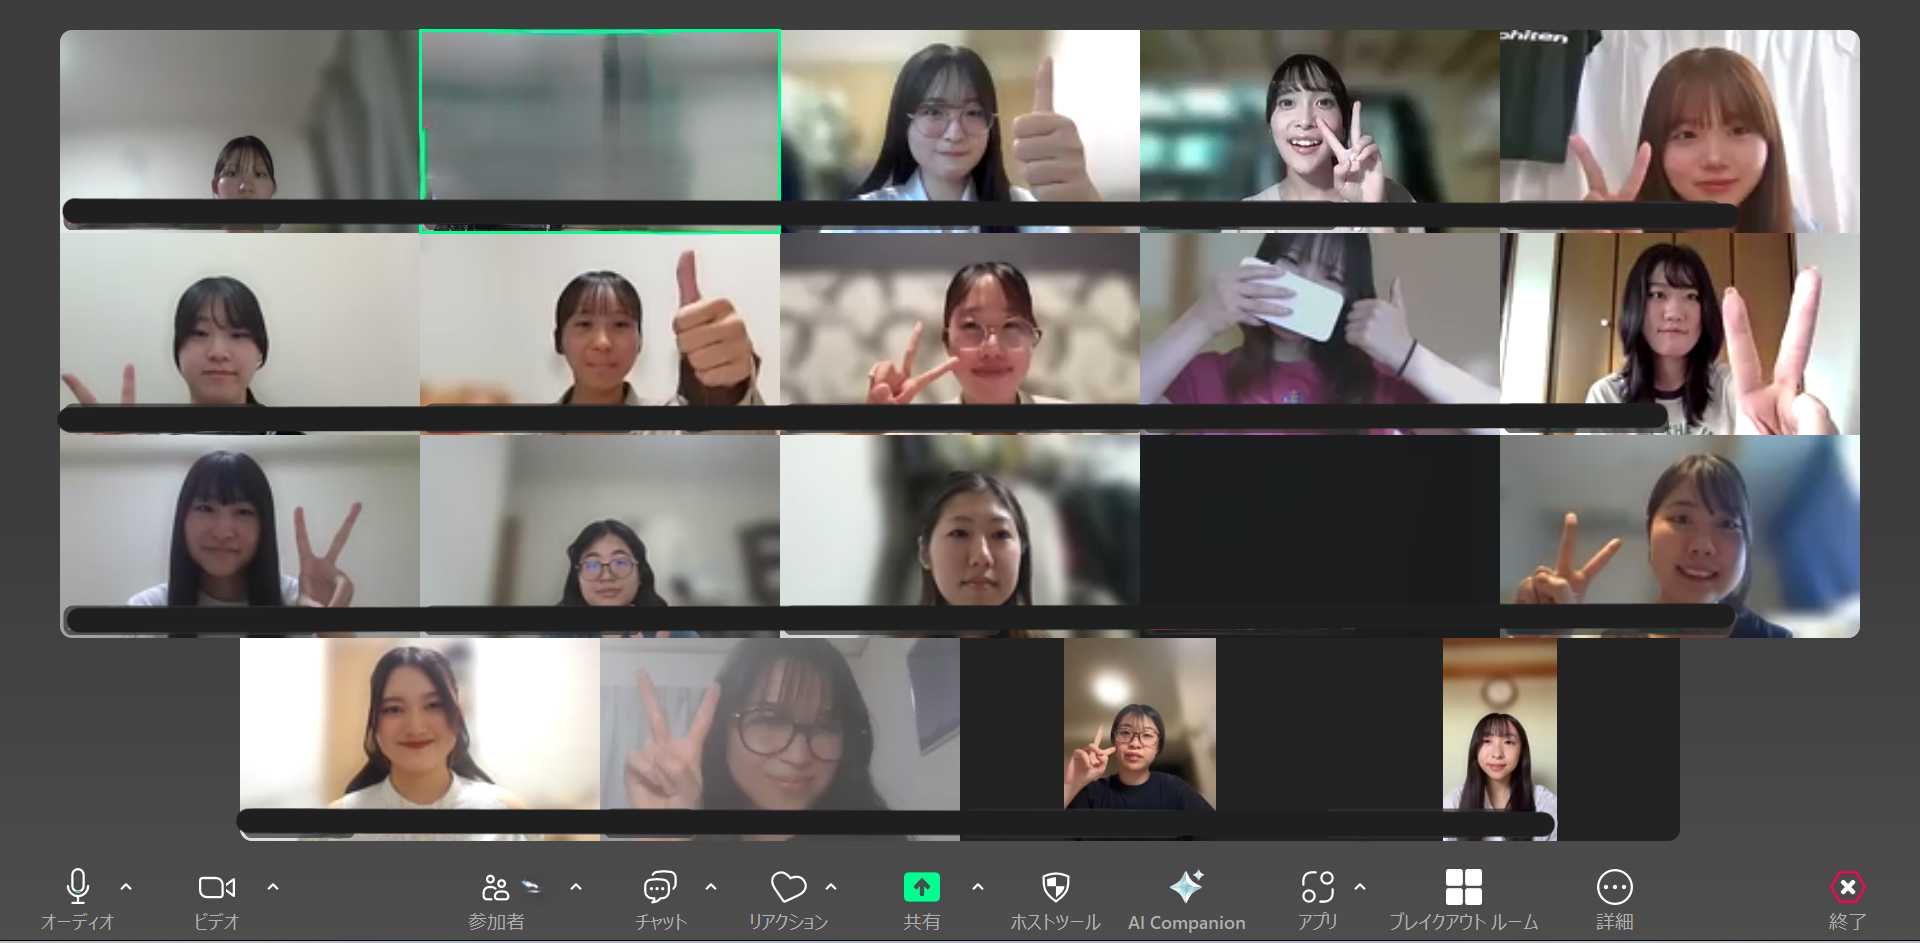Image resolution: width=1920 pixels, height=943 pixels.
Task: Select the black camera-off participant tile
Action: [1319, 520]
